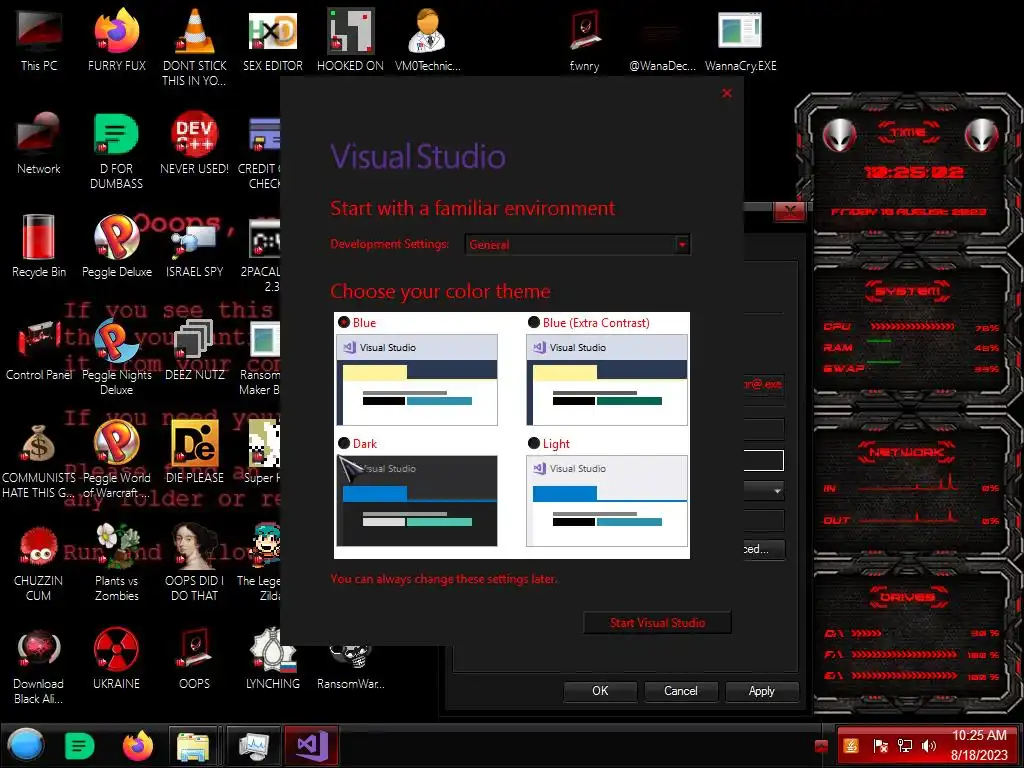The image size is (1024, 768).
Task: Select the VLC cone desktop icon
Action: click(x=195, y=47)
